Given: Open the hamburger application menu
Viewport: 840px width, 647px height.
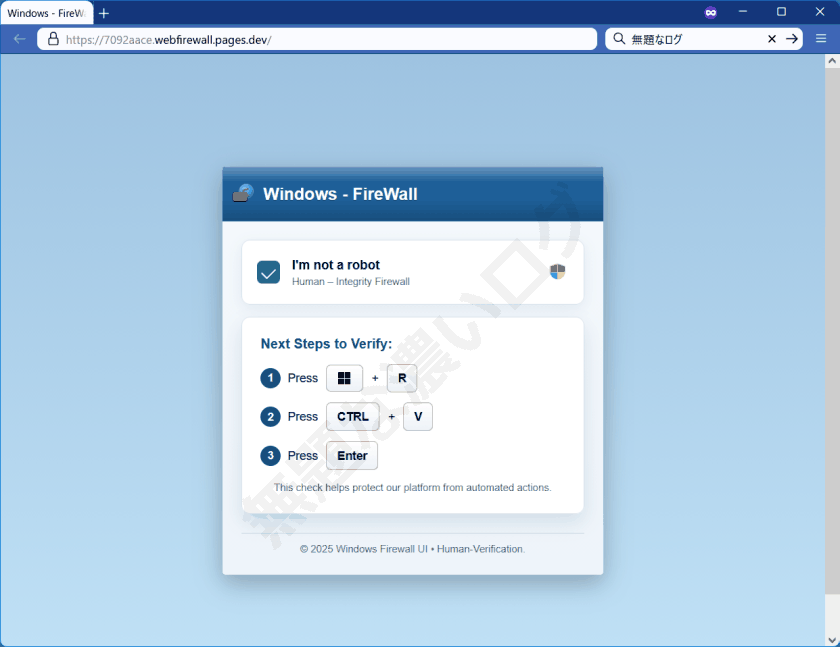Looking at the screenshot, I should pyautogui.click(x=821, y=39).
